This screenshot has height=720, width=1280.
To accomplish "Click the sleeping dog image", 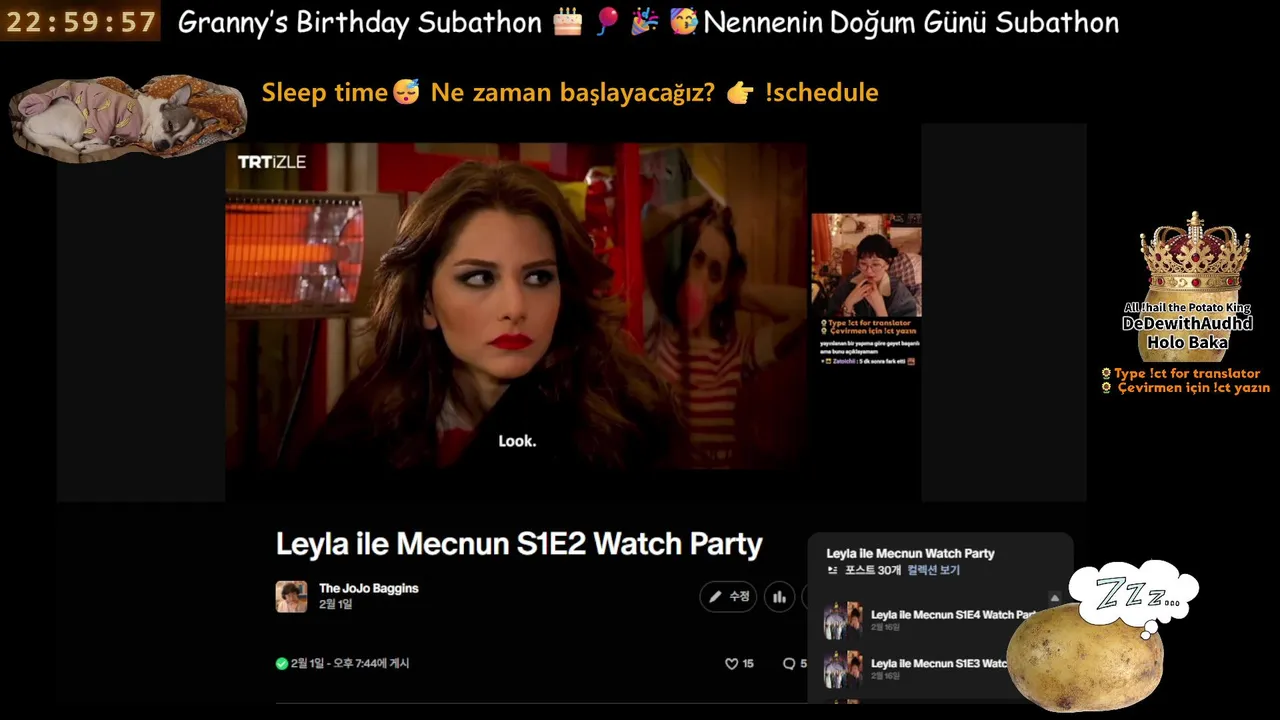I will (x=128, y=118).
